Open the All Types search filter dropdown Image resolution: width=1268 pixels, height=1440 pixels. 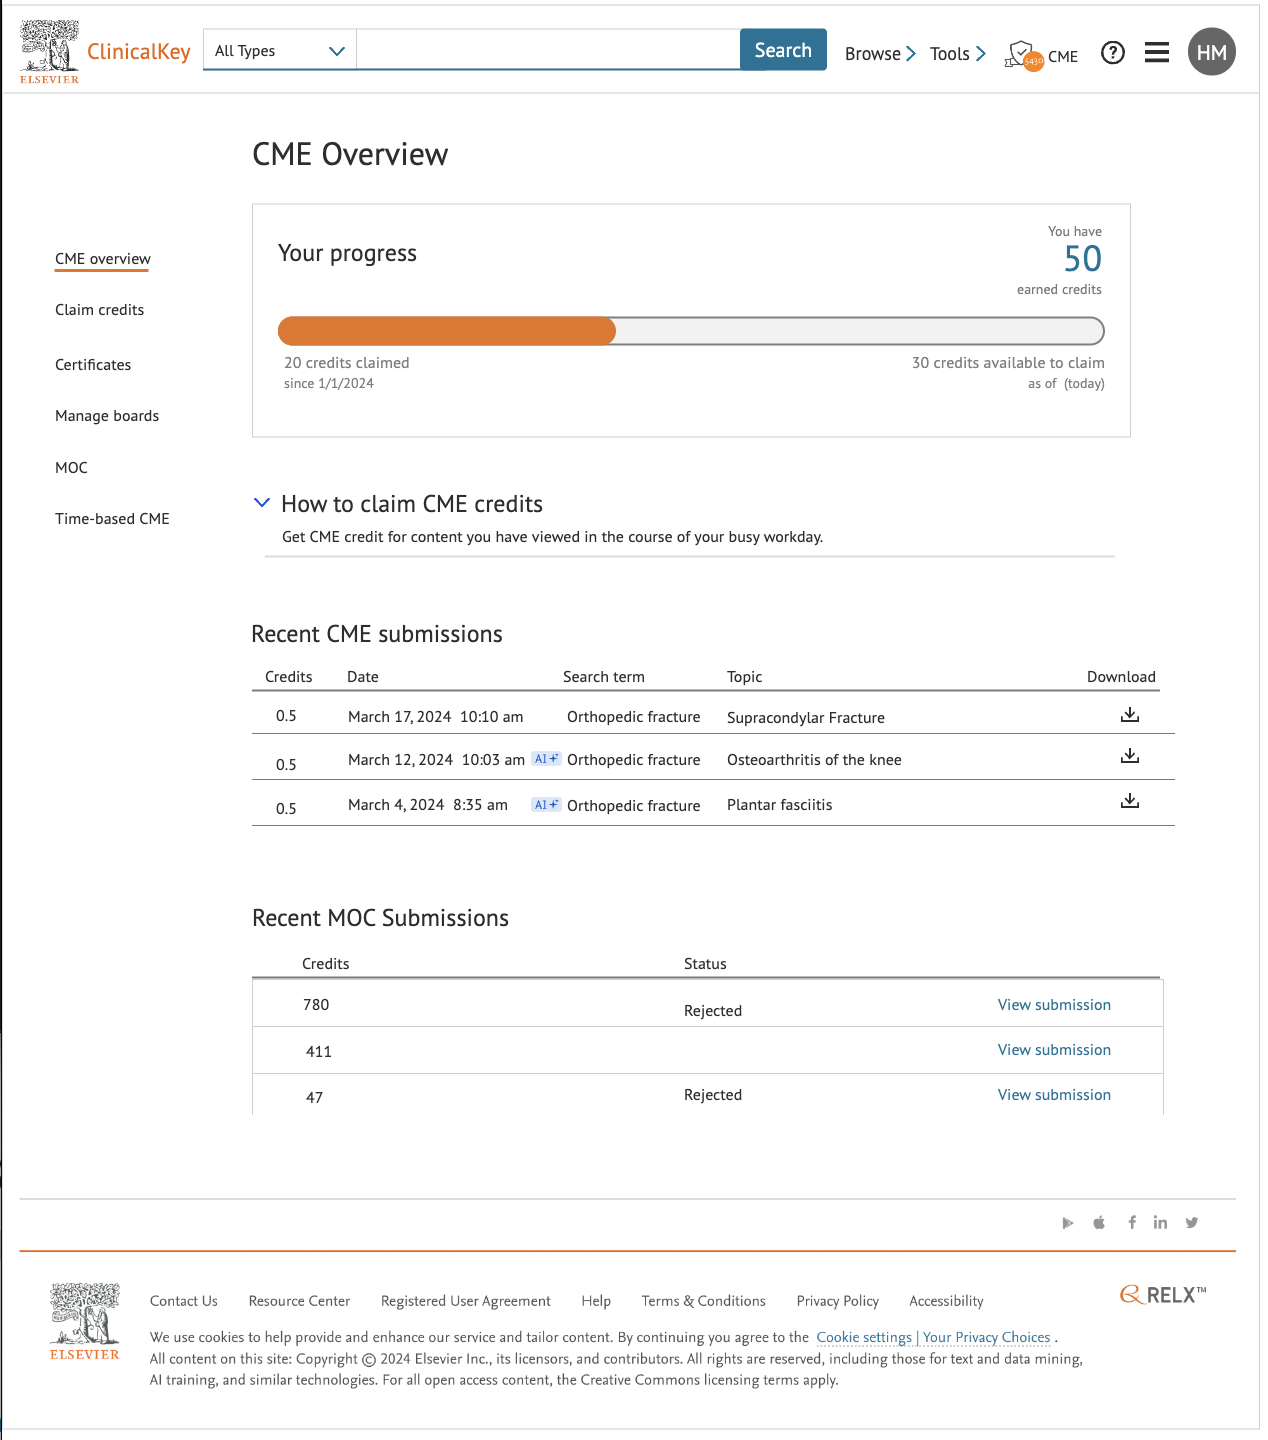(x=279, y=50)
